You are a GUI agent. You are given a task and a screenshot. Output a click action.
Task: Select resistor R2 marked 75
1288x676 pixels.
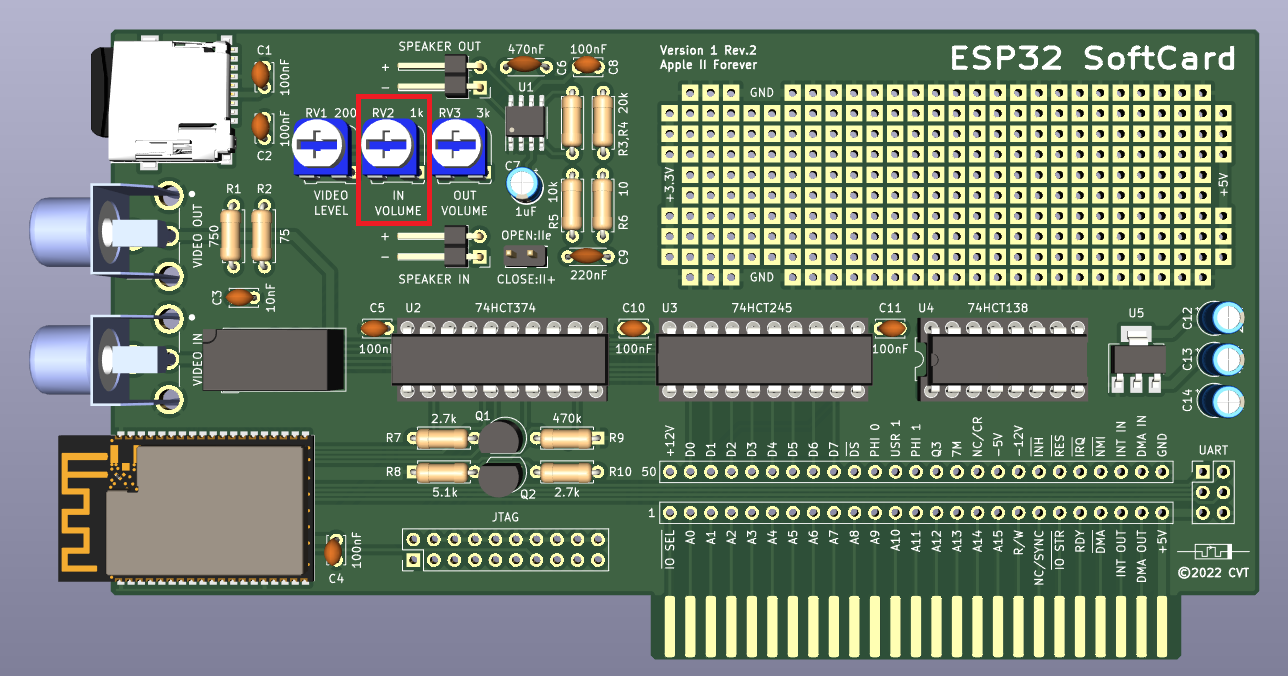262,235
